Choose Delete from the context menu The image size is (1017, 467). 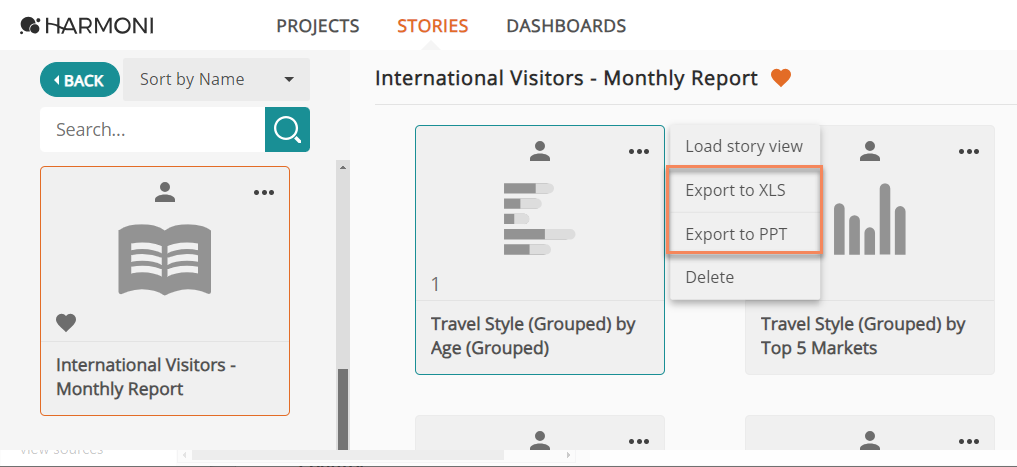pos(745,277)
